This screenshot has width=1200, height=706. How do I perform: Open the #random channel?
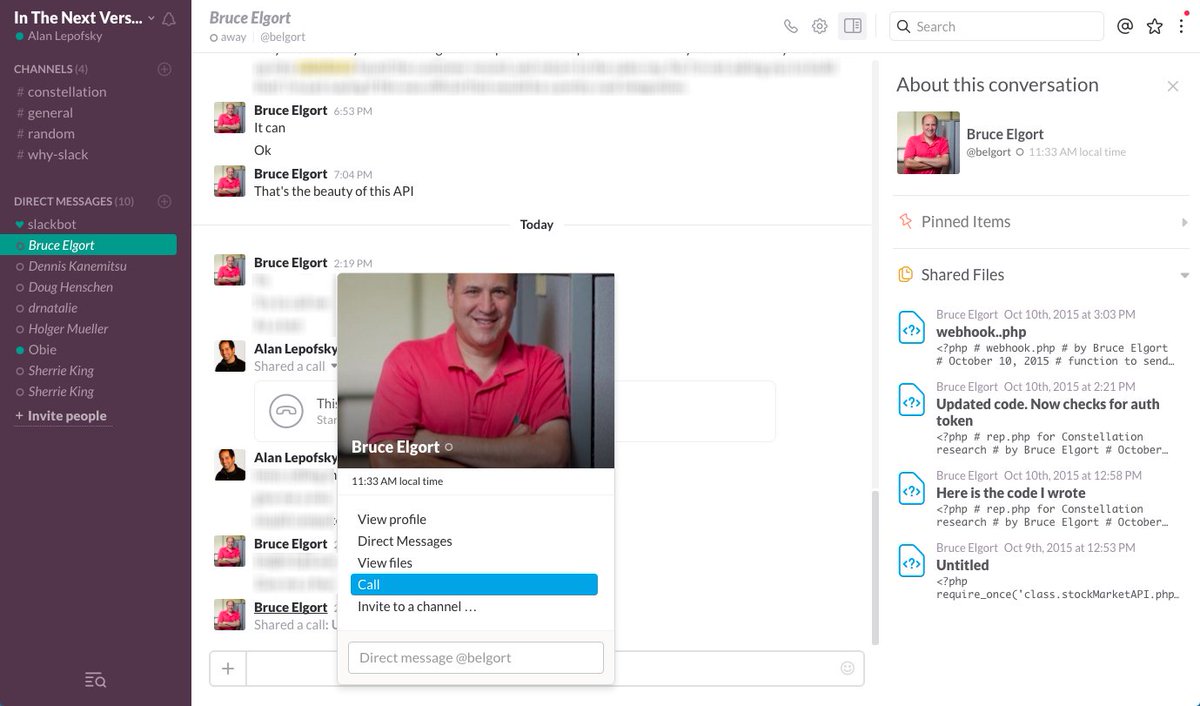[46, 133]
